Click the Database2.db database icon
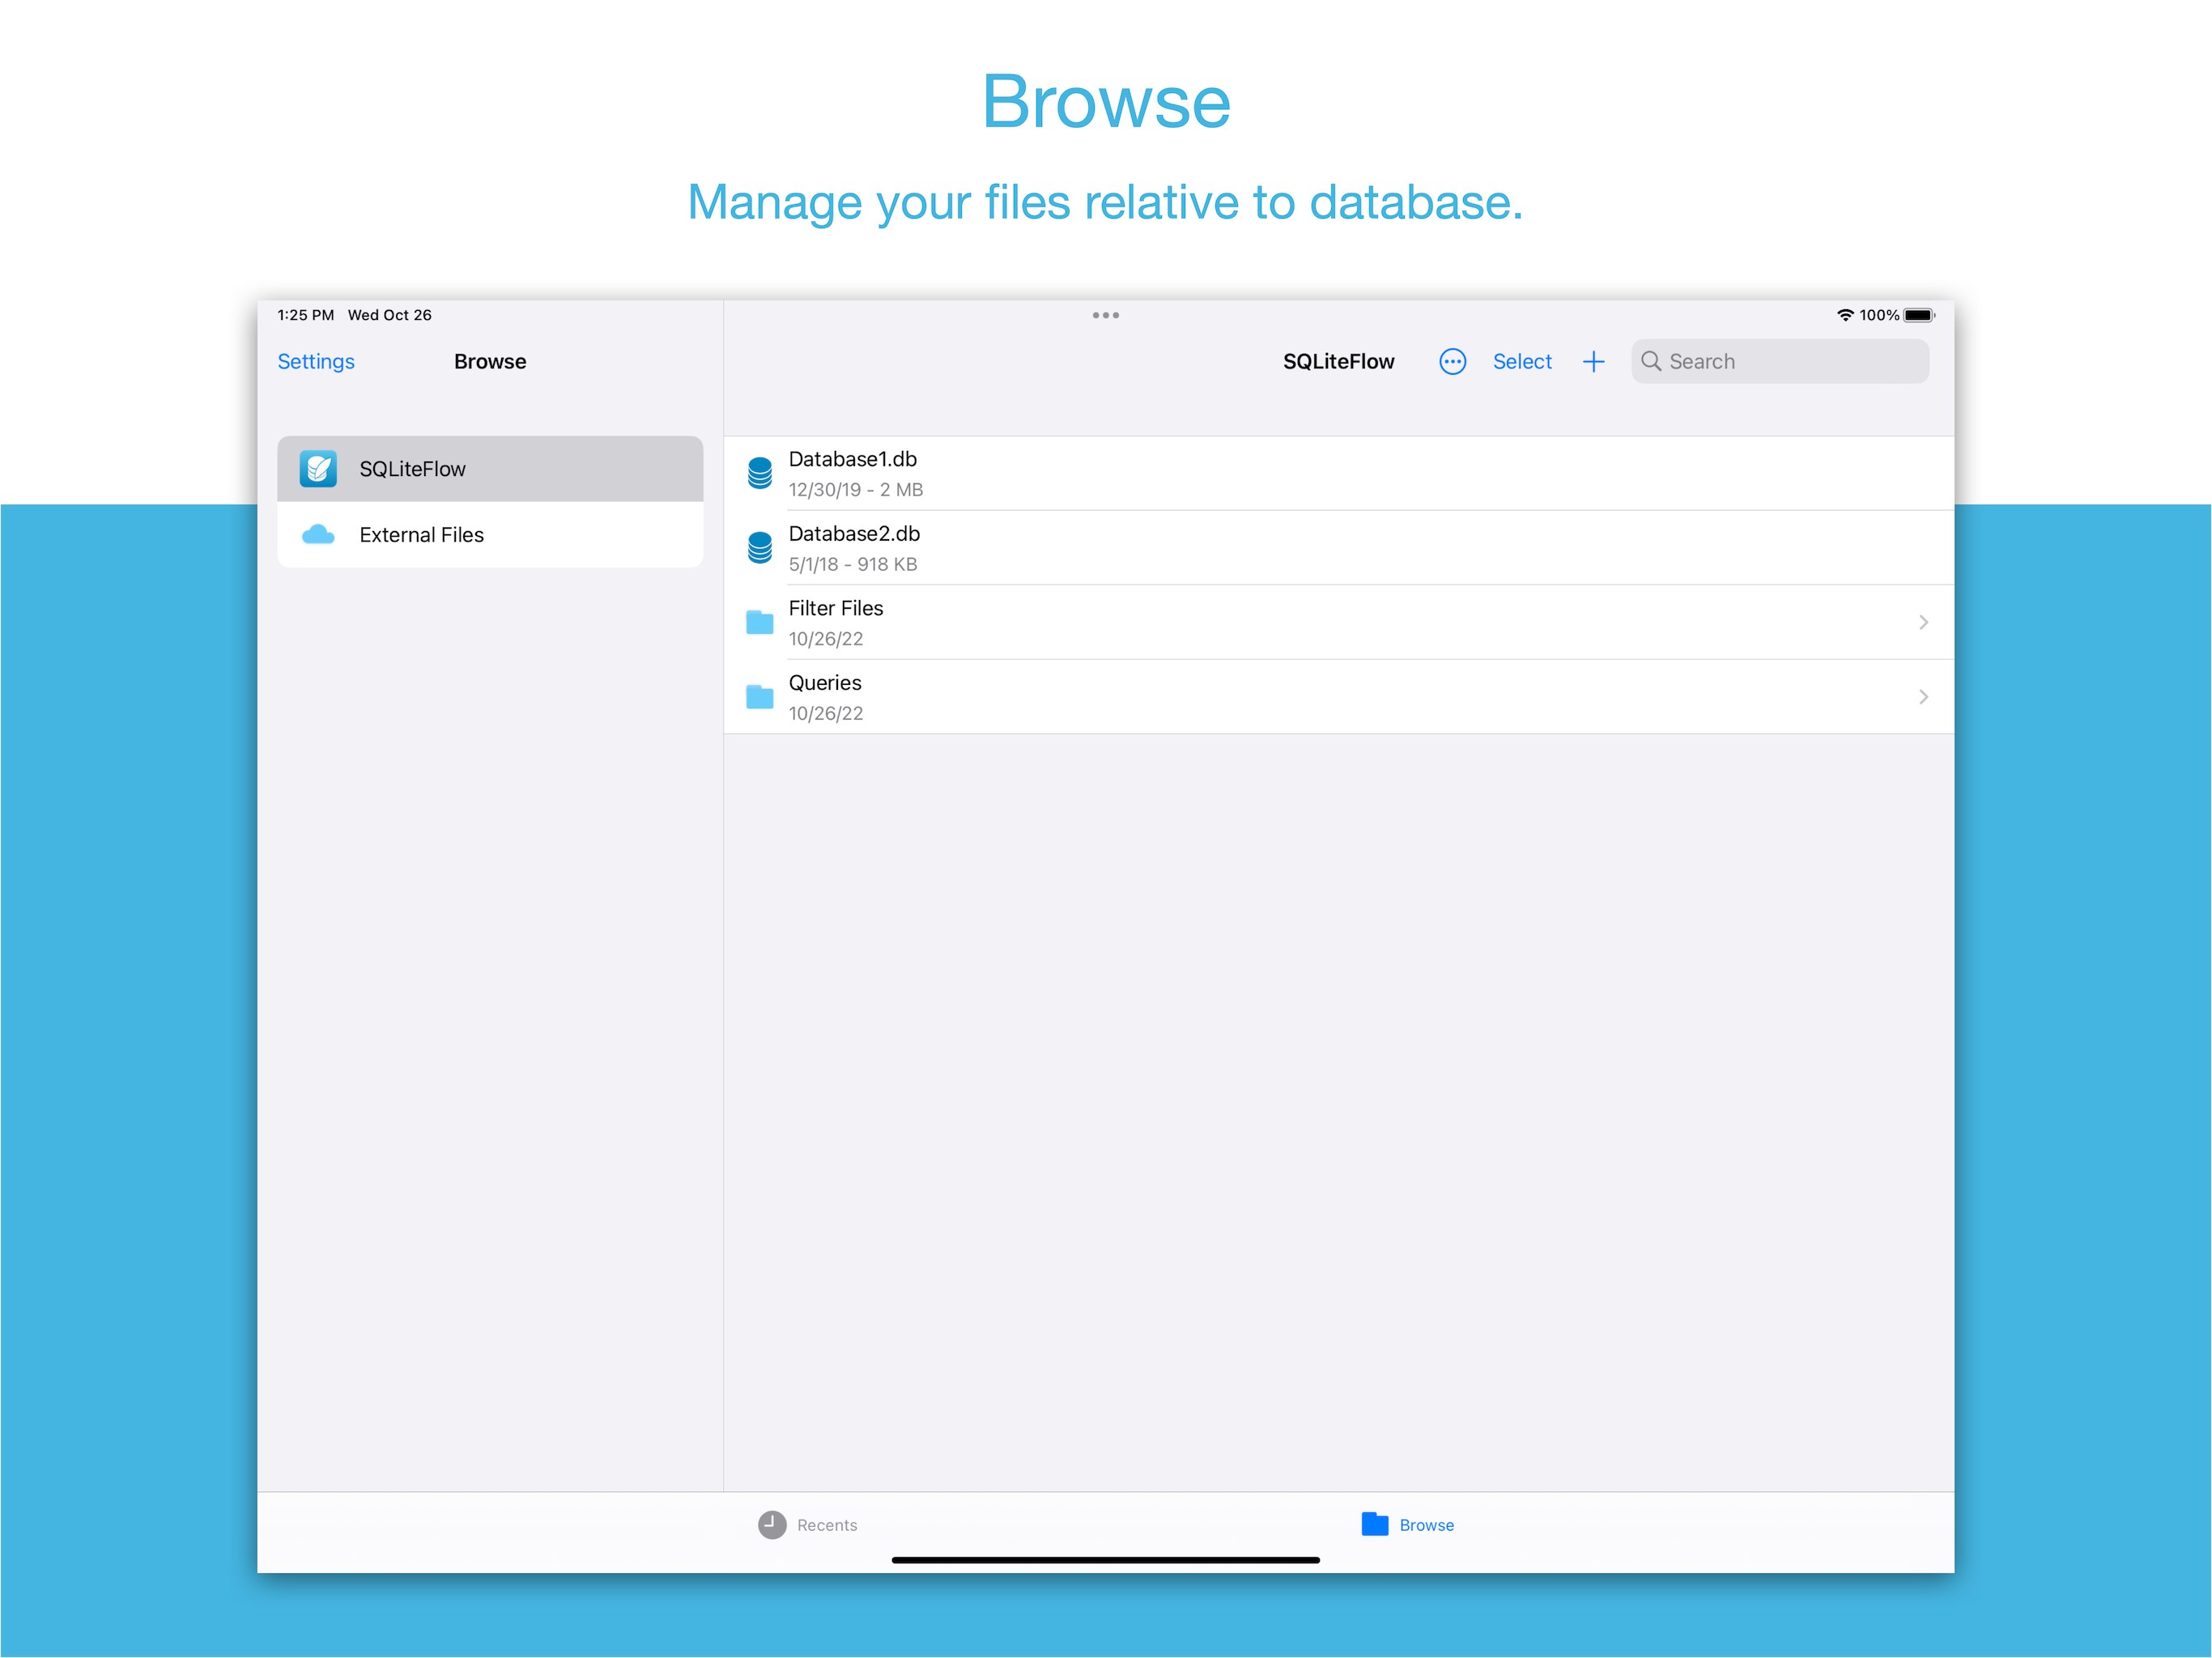The width and height of the screenshot is (2212, 1658). click(760, 548)
